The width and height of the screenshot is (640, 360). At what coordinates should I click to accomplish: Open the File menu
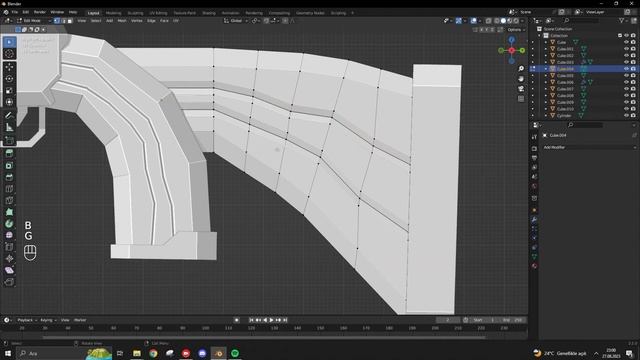click(x=15, y=12)
